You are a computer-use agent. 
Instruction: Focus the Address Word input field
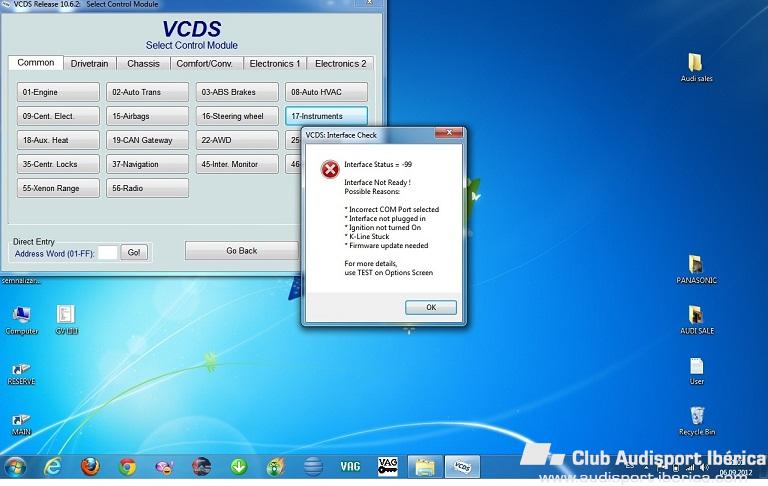coord(108,253)
